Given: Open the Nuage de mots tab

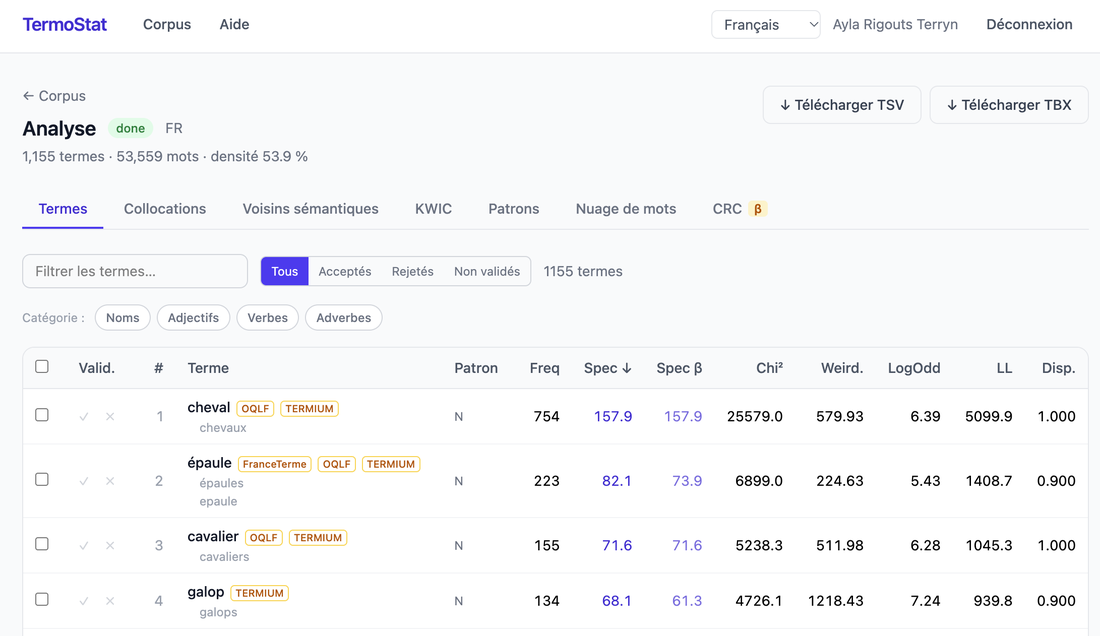Looking at the screenshot, I should tap(626, 209).
